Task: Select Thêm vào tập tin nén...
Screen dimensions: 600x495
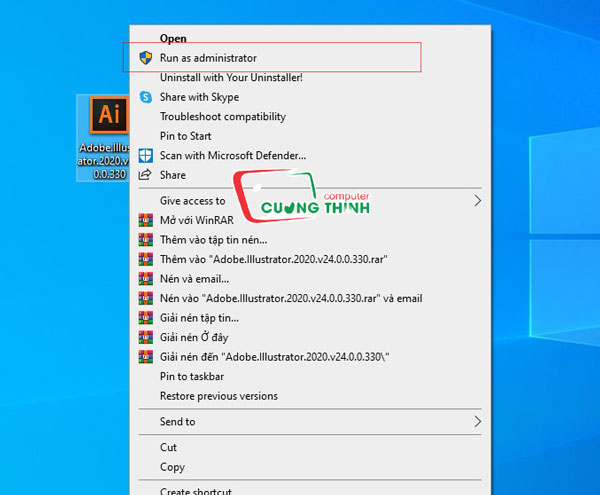Action: [x=310, y=240]
